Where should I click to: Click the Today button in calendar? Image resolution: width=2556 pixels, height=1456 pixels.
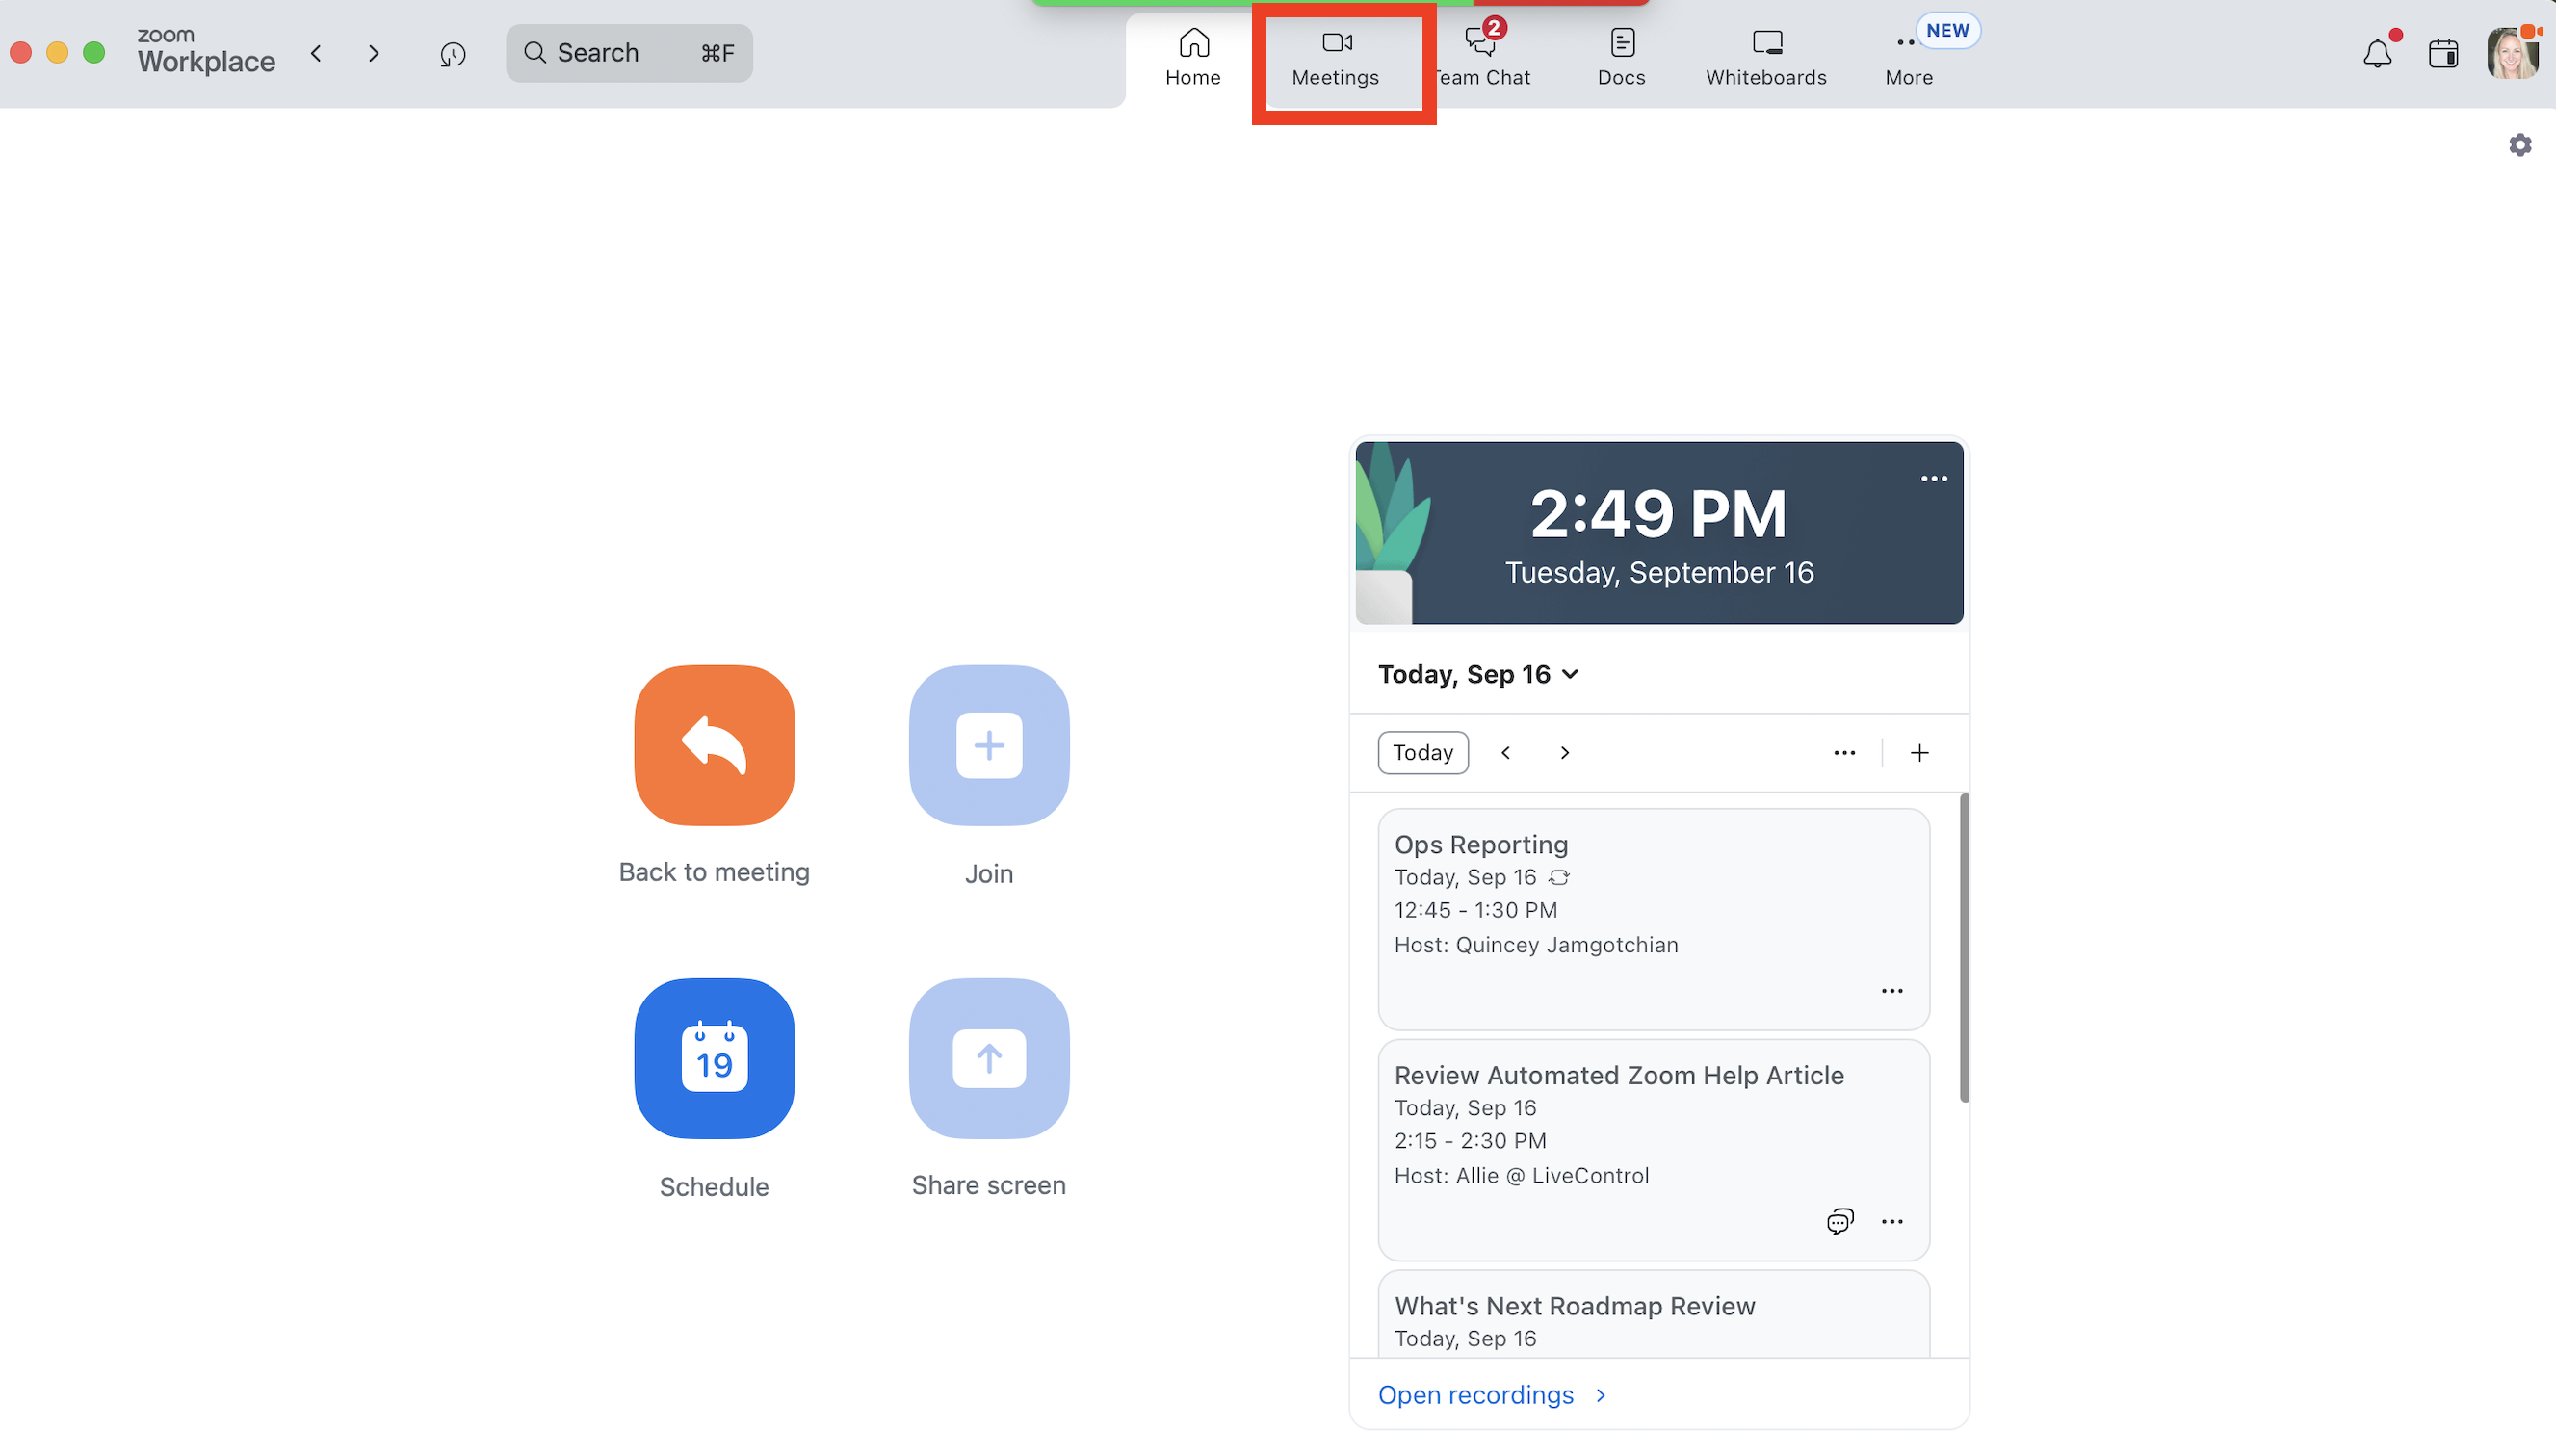(x=1422, y=752)
